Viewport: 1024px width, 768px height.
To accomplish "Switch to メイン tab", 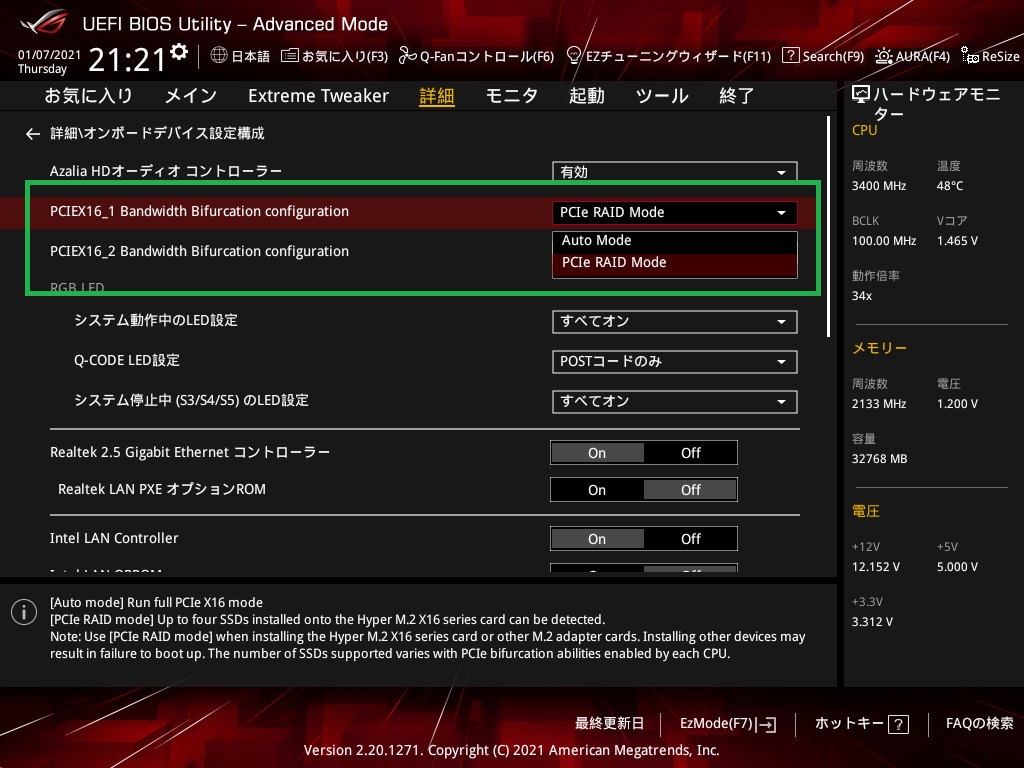I will [x=191, y=96].
